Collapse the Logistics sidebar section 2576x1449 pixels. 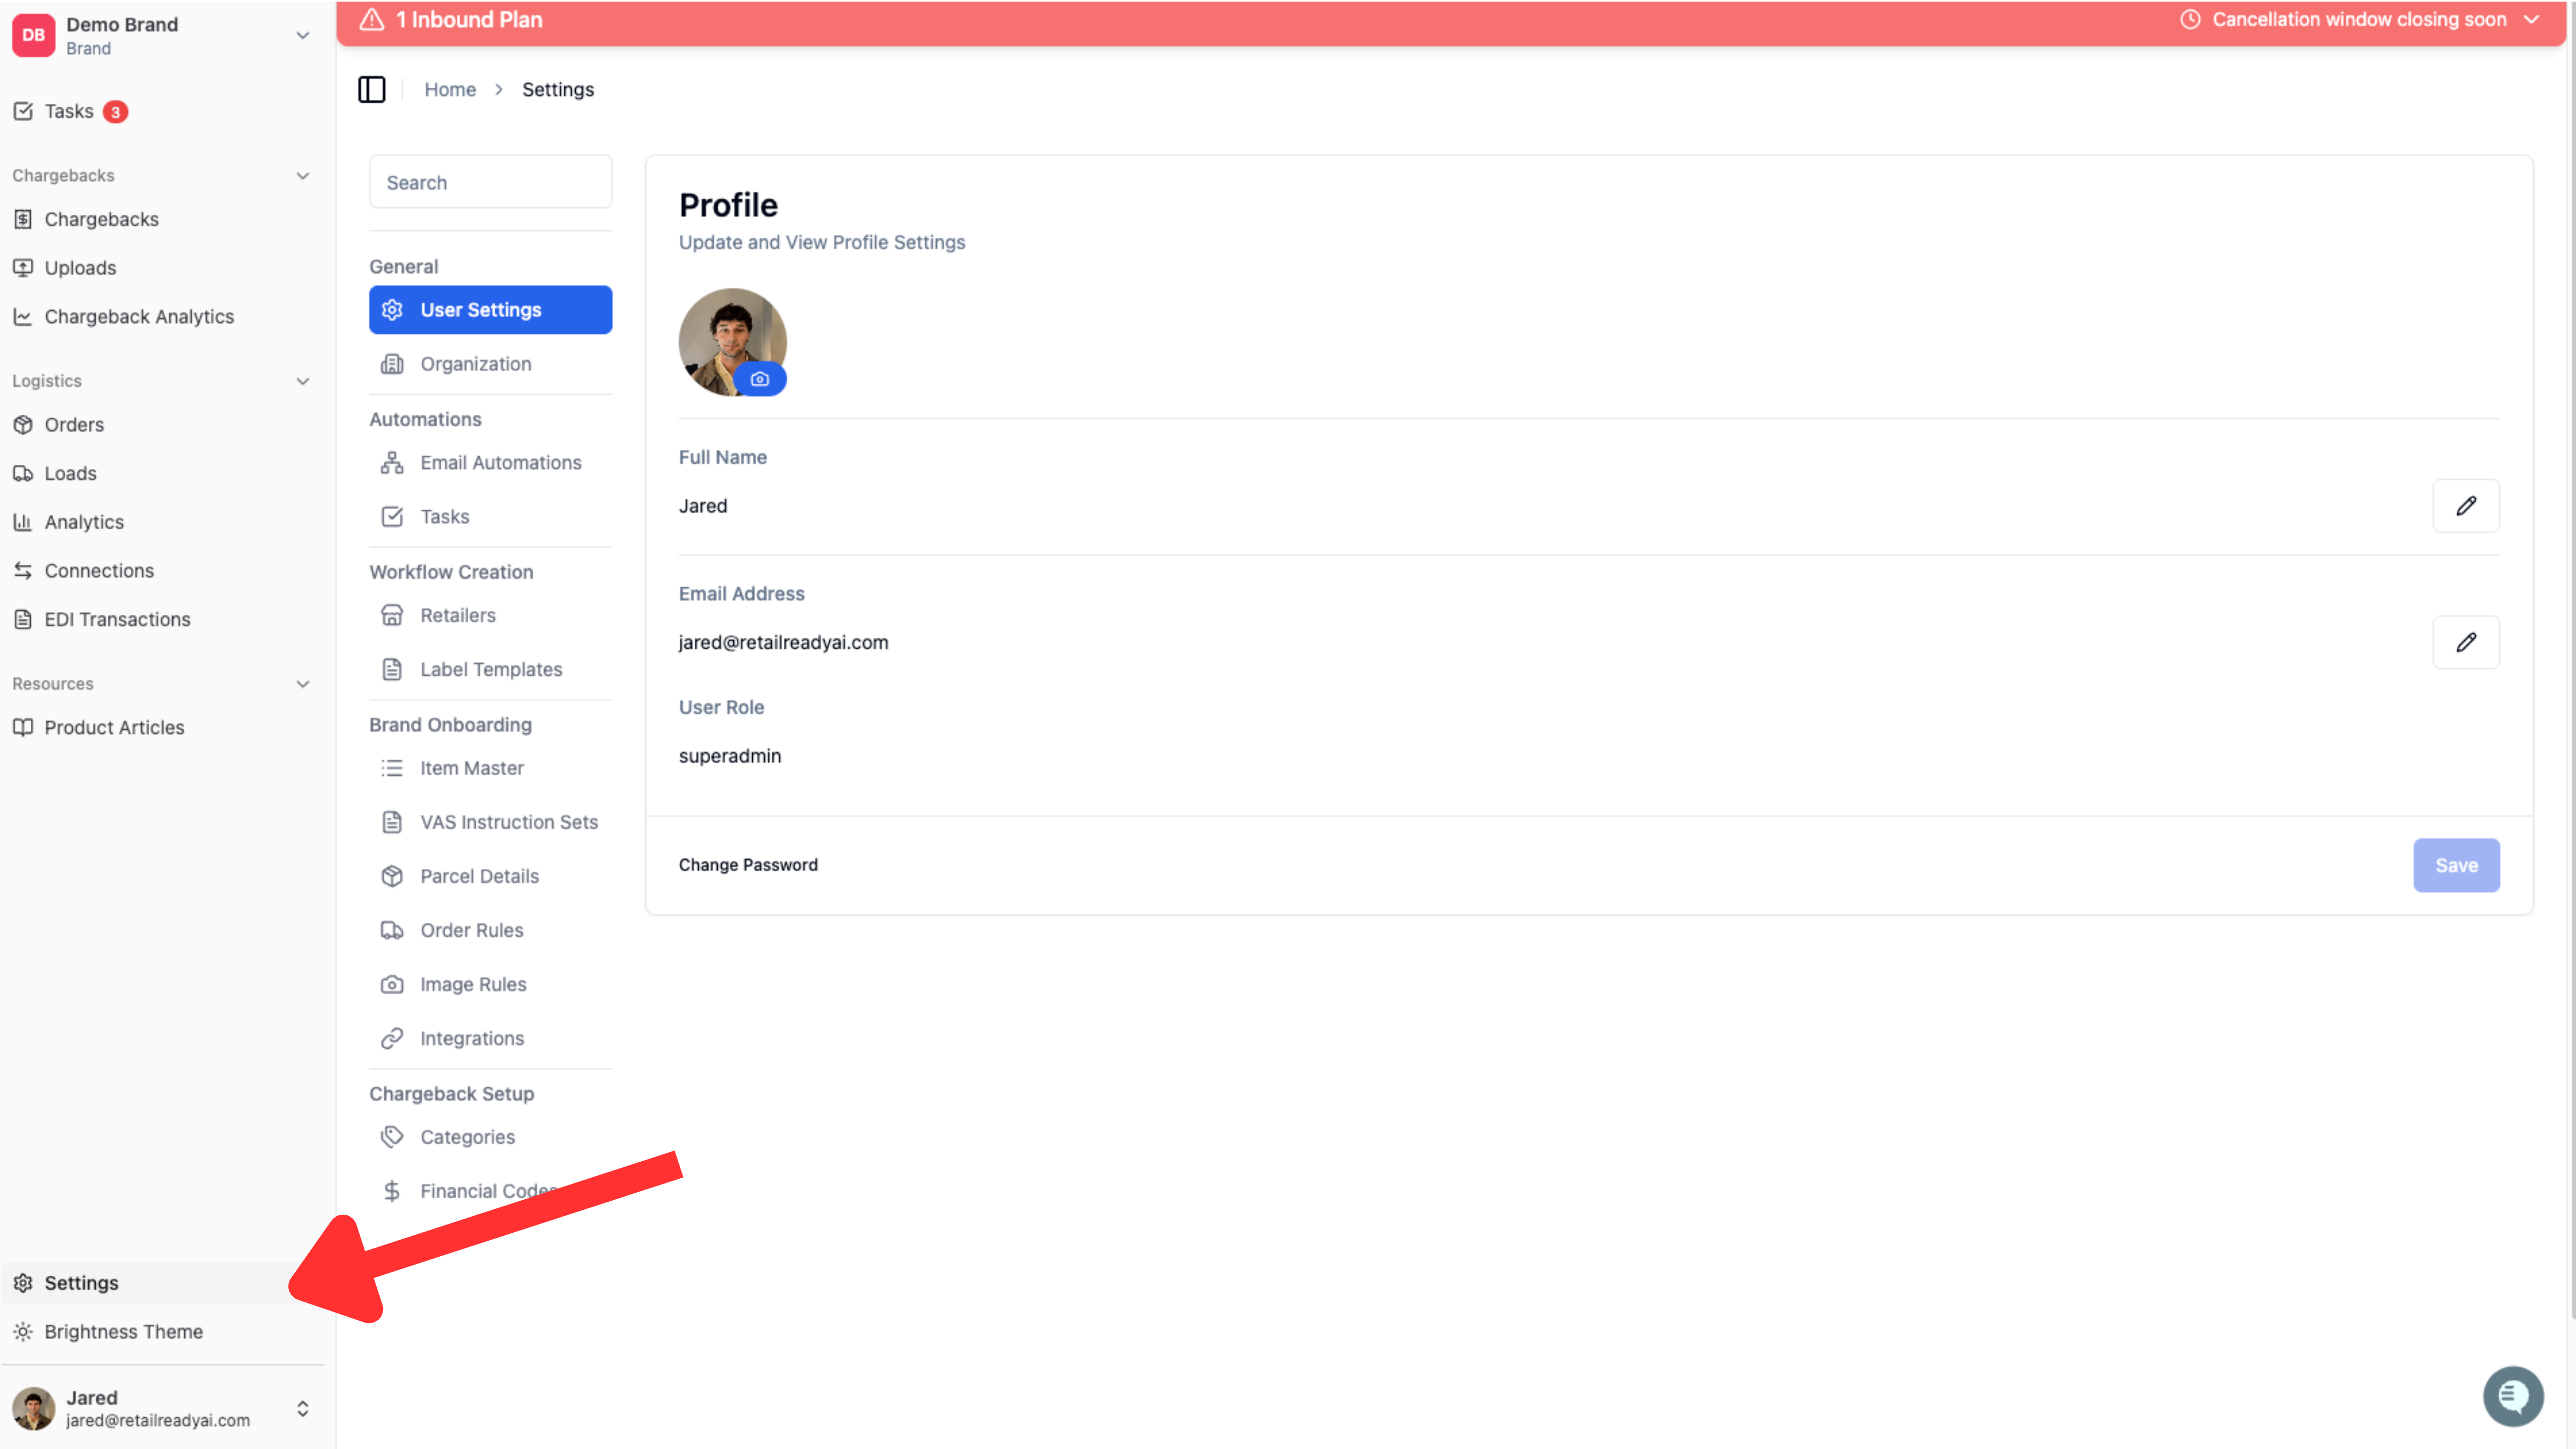click(x=302, y=381)
